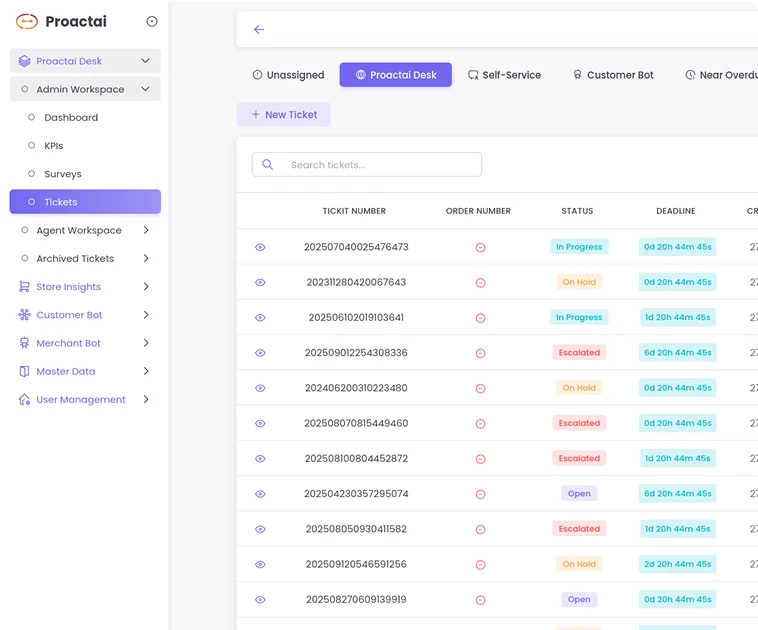758x630 pixels.
Task: Click the Master Data book icon
Action: (x=25, y=371)
